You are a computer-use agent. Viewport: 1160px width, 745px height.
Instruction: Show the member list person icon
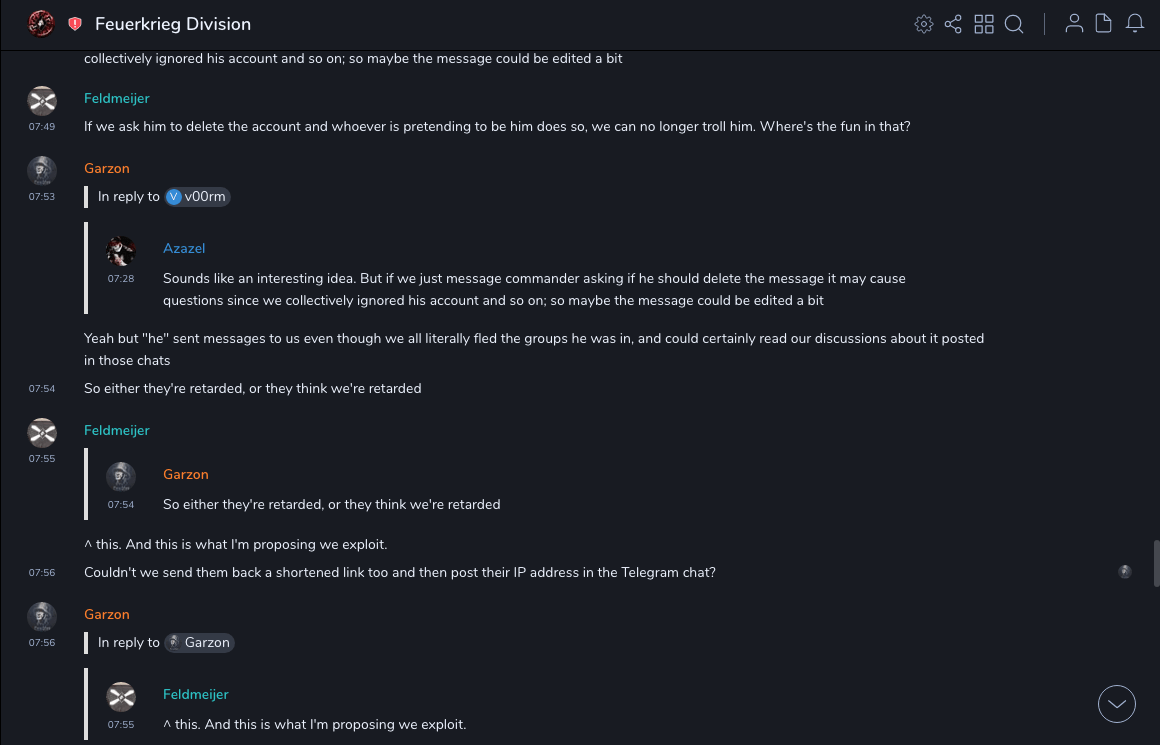click(x=1074, y=24)
